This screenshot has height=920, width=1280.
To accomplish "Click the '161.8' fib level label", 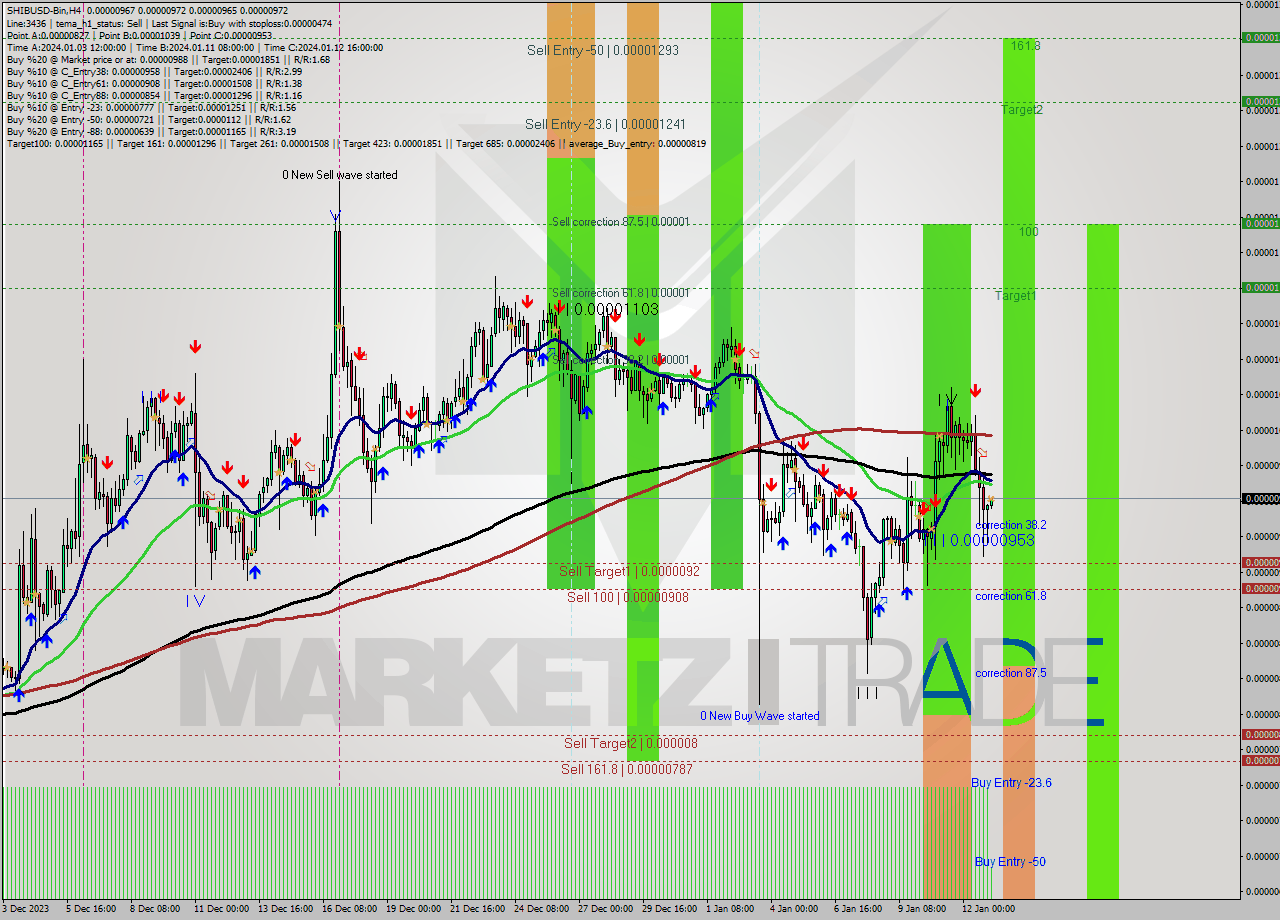I will (1025, 46).
